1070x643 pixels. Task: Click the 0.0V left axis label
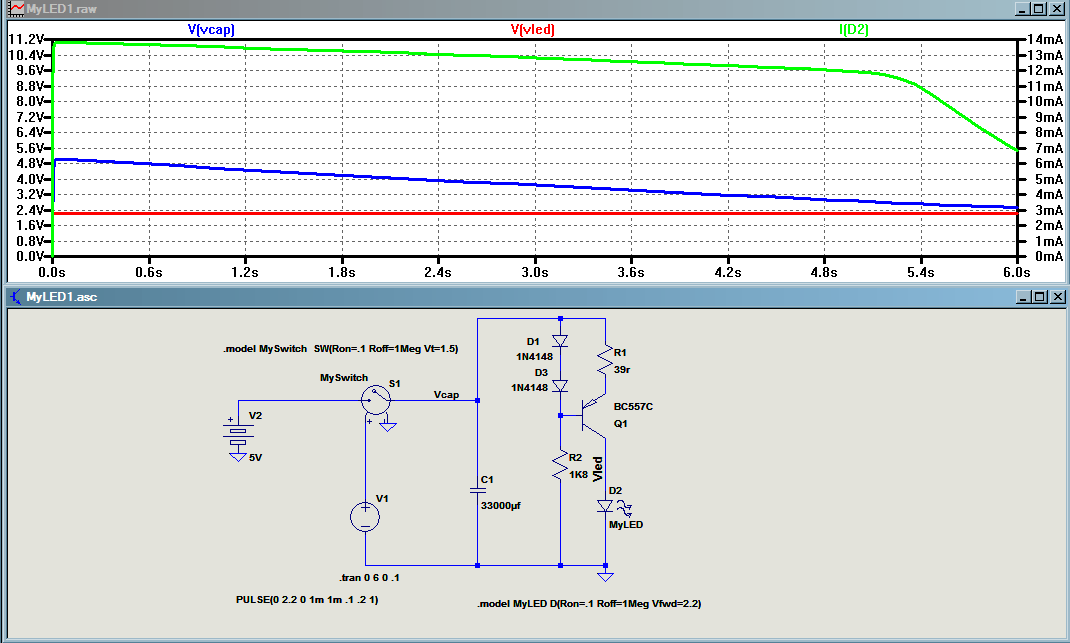coord(29,257)
